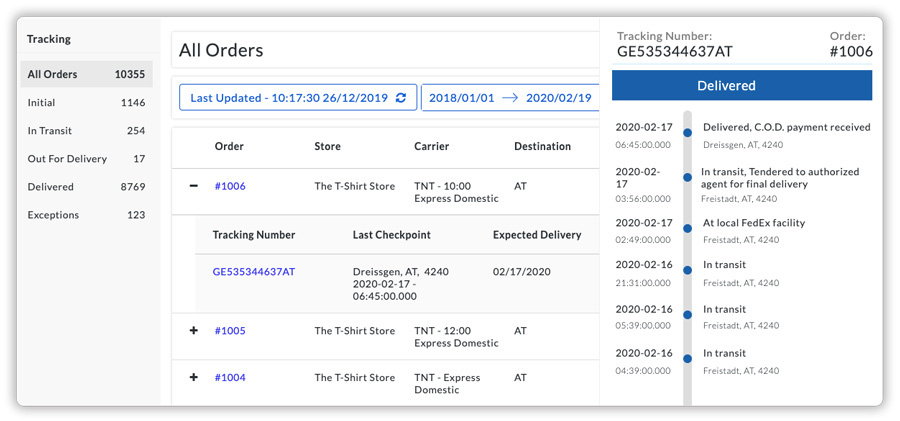Select All Orders in Tracking sidebar
The height and width of the screenshot is (421, 900).
[86, 74]
